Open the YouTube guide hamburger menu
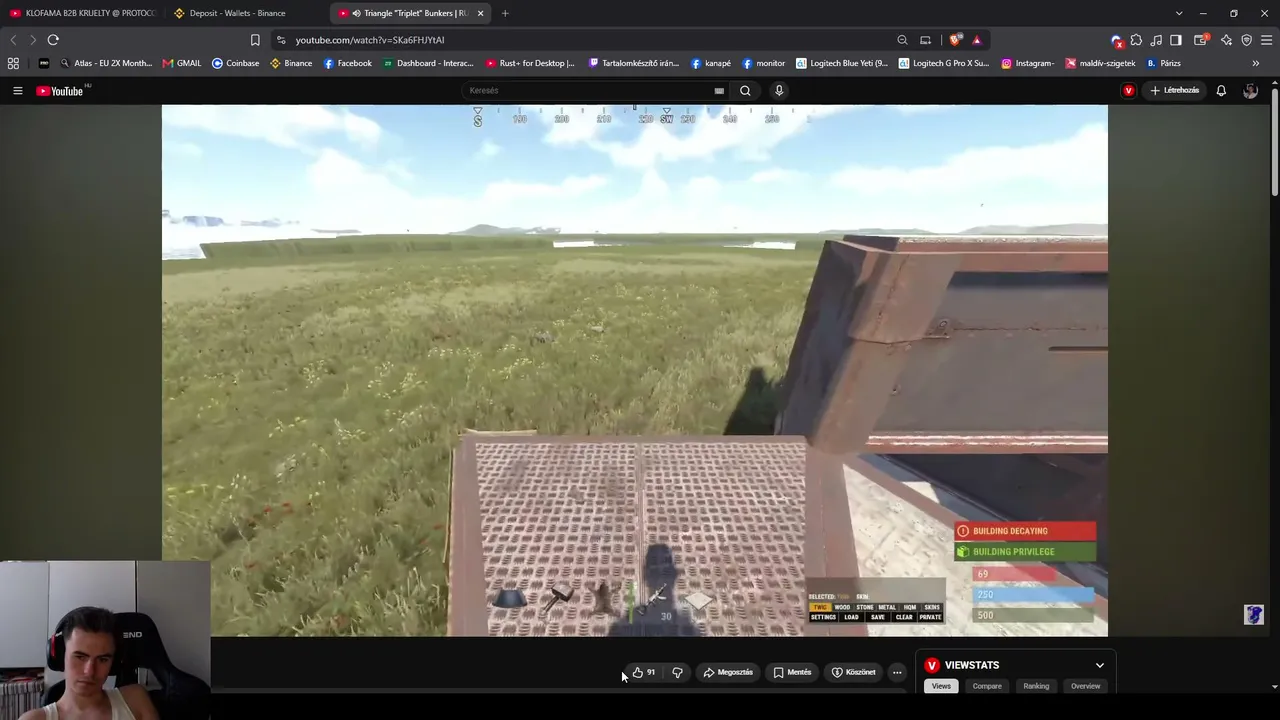Image resolution: width=1280 pixels, height=720 pixels. (17, 91)
